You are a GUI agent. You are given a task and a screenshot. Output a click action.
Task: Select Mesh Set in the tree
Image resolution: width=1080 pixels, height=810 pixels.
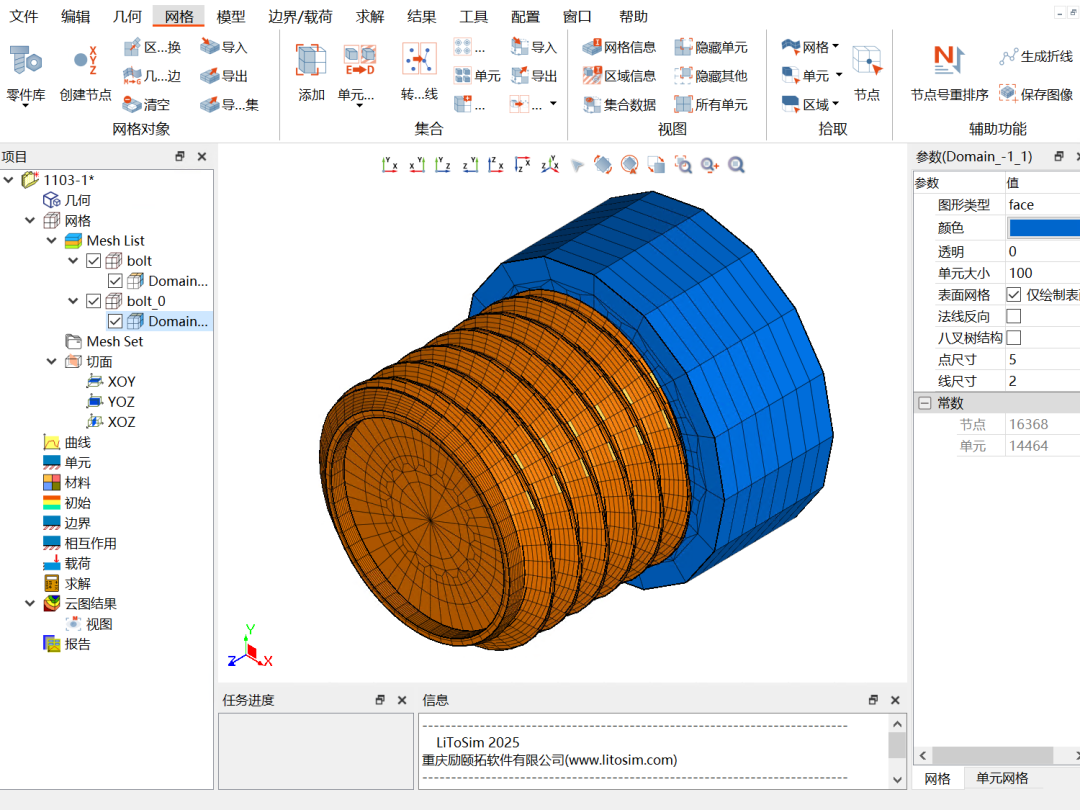(104, 342)
